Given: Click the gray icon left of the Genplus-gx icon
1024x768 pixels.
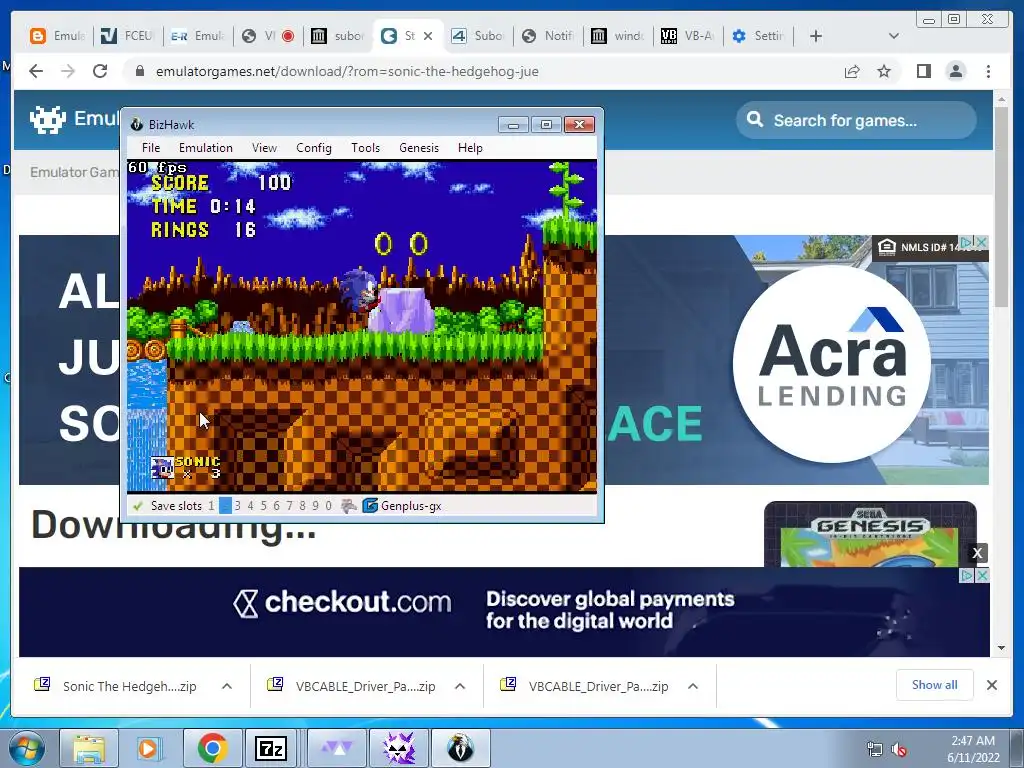Looking at the screenshot, I should (x=349, y=505).
